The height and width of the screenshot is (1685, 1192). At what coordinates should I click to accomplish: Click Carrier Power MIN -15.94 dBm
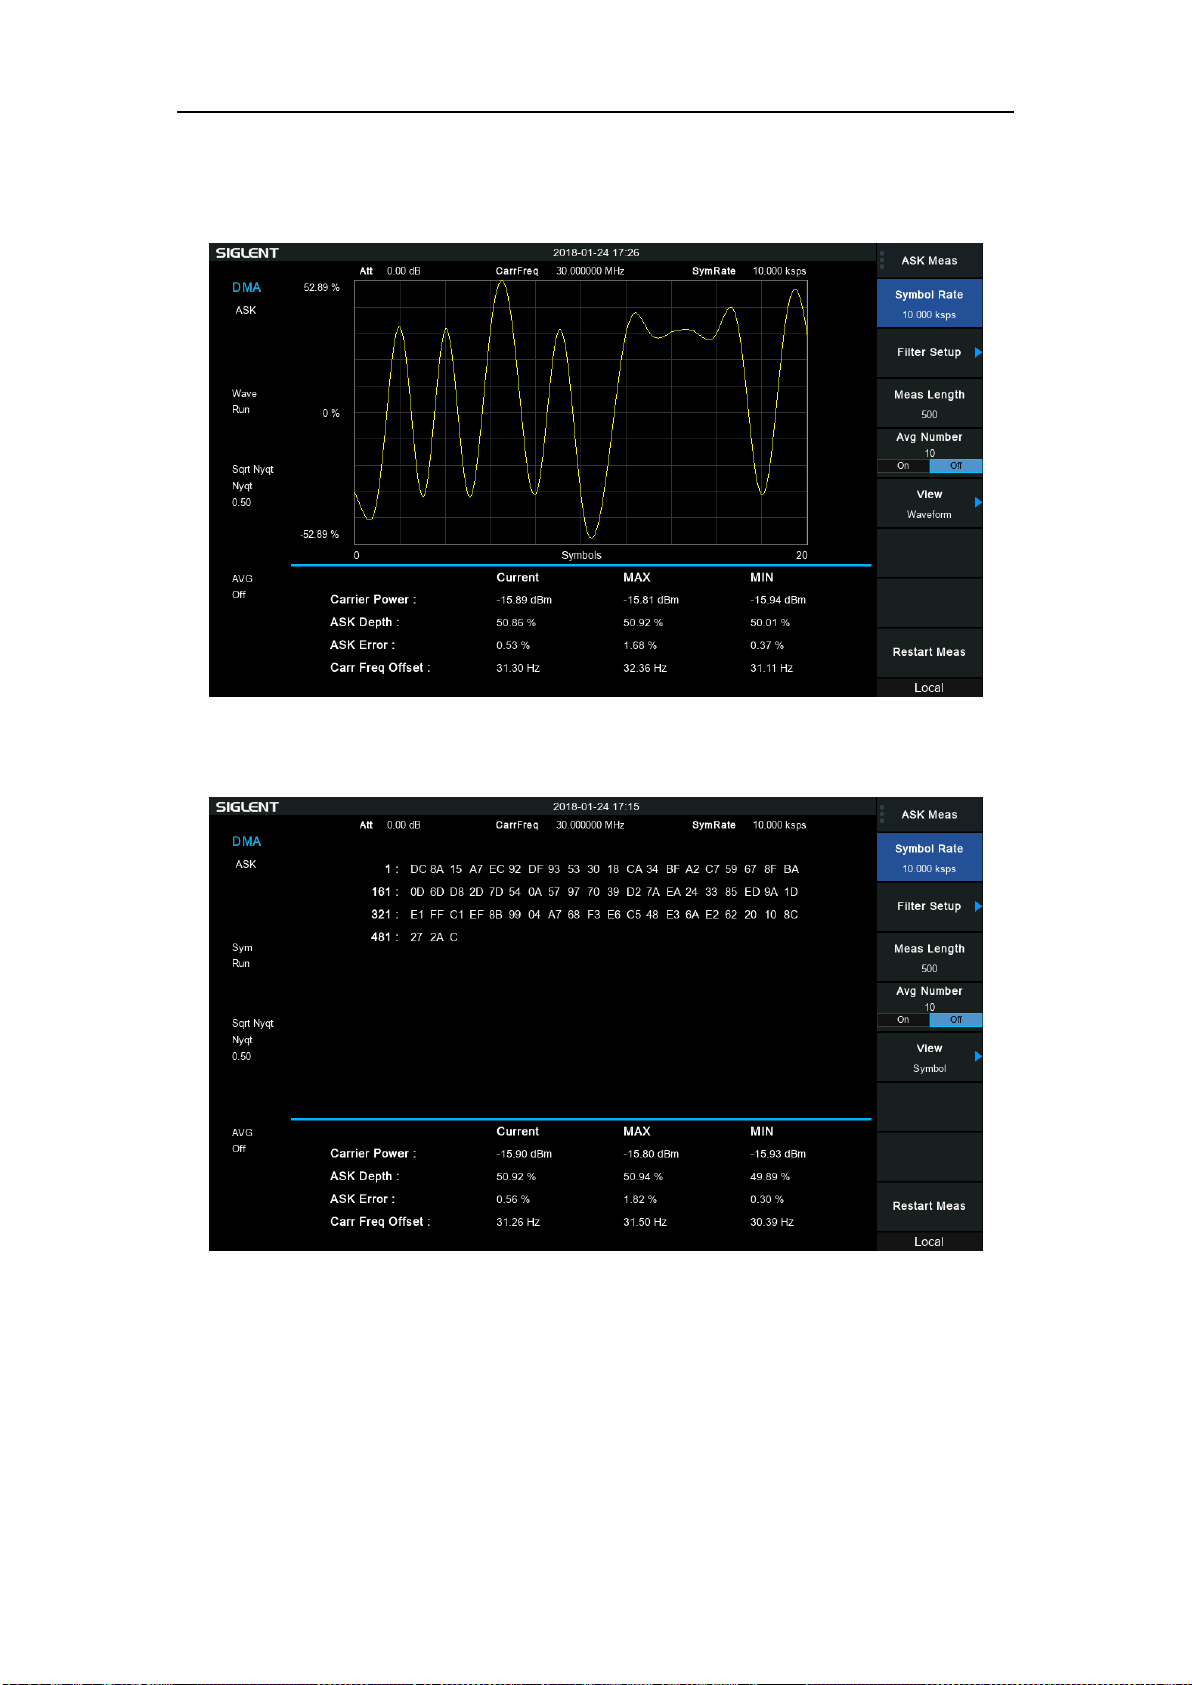778,600
